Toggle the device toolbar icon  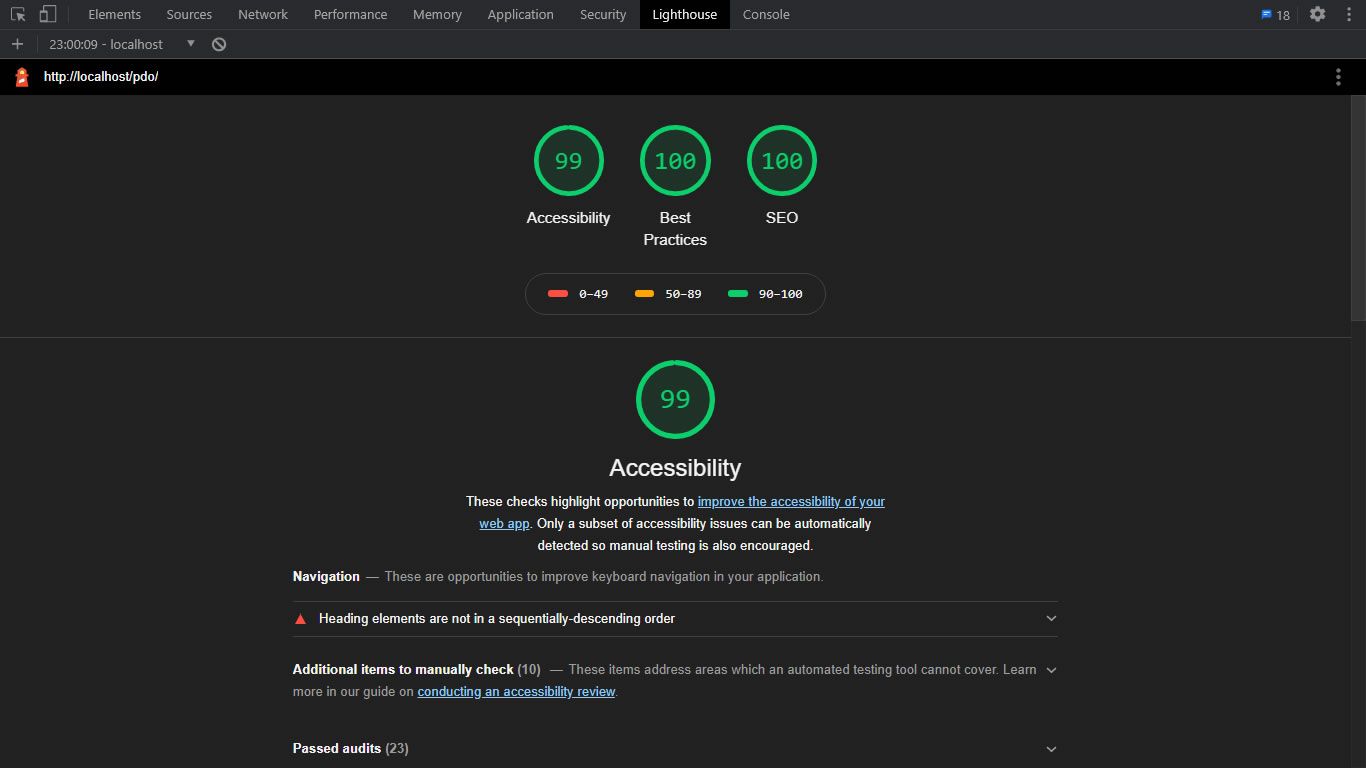coord(48,14)
